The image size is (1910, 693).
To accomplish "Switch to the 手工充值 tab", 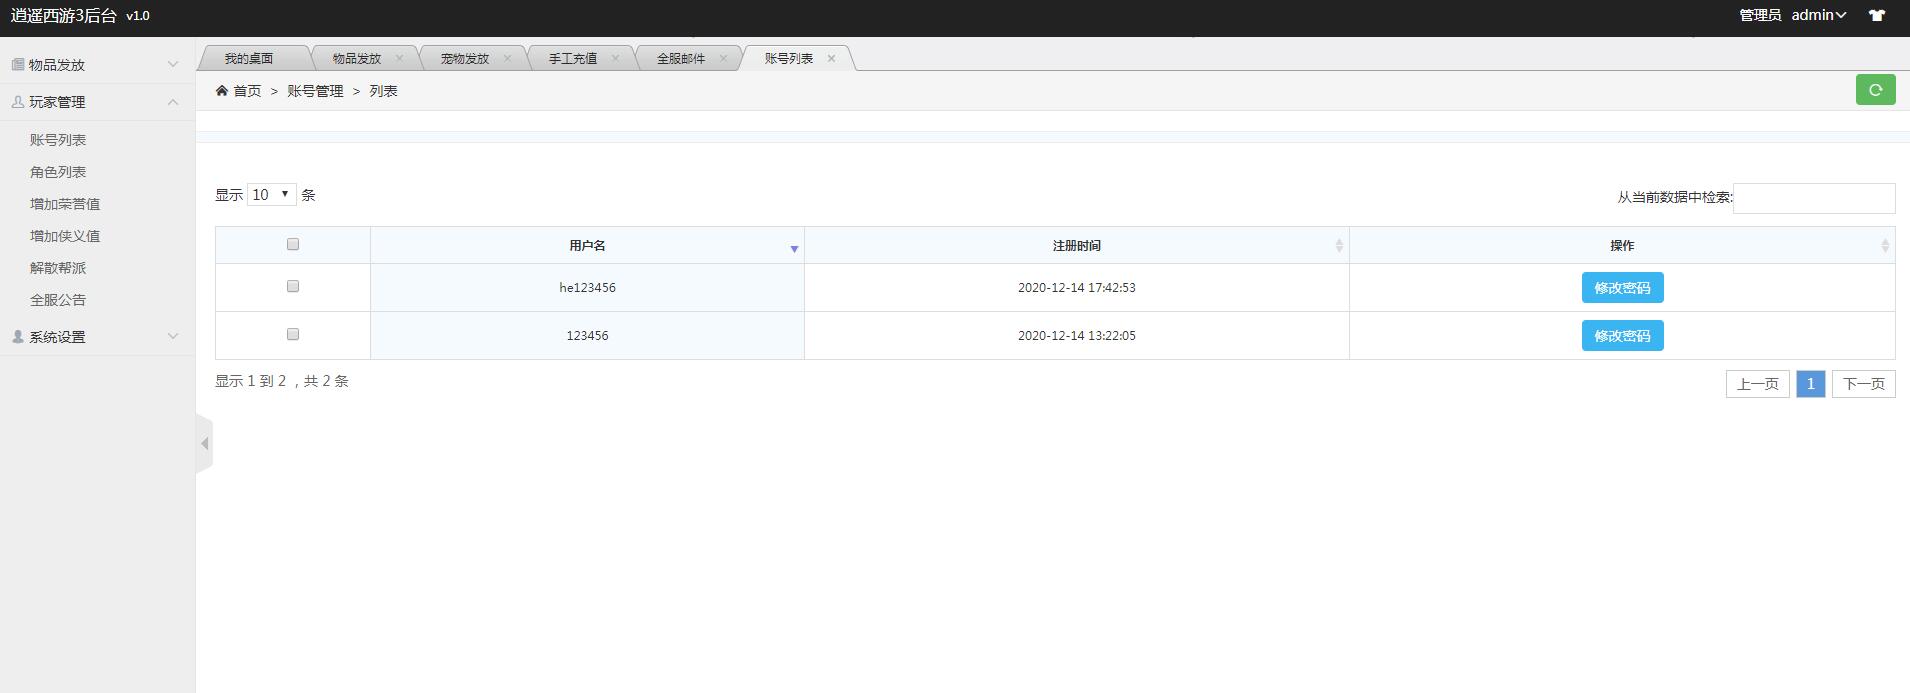I will pos(573,59).
